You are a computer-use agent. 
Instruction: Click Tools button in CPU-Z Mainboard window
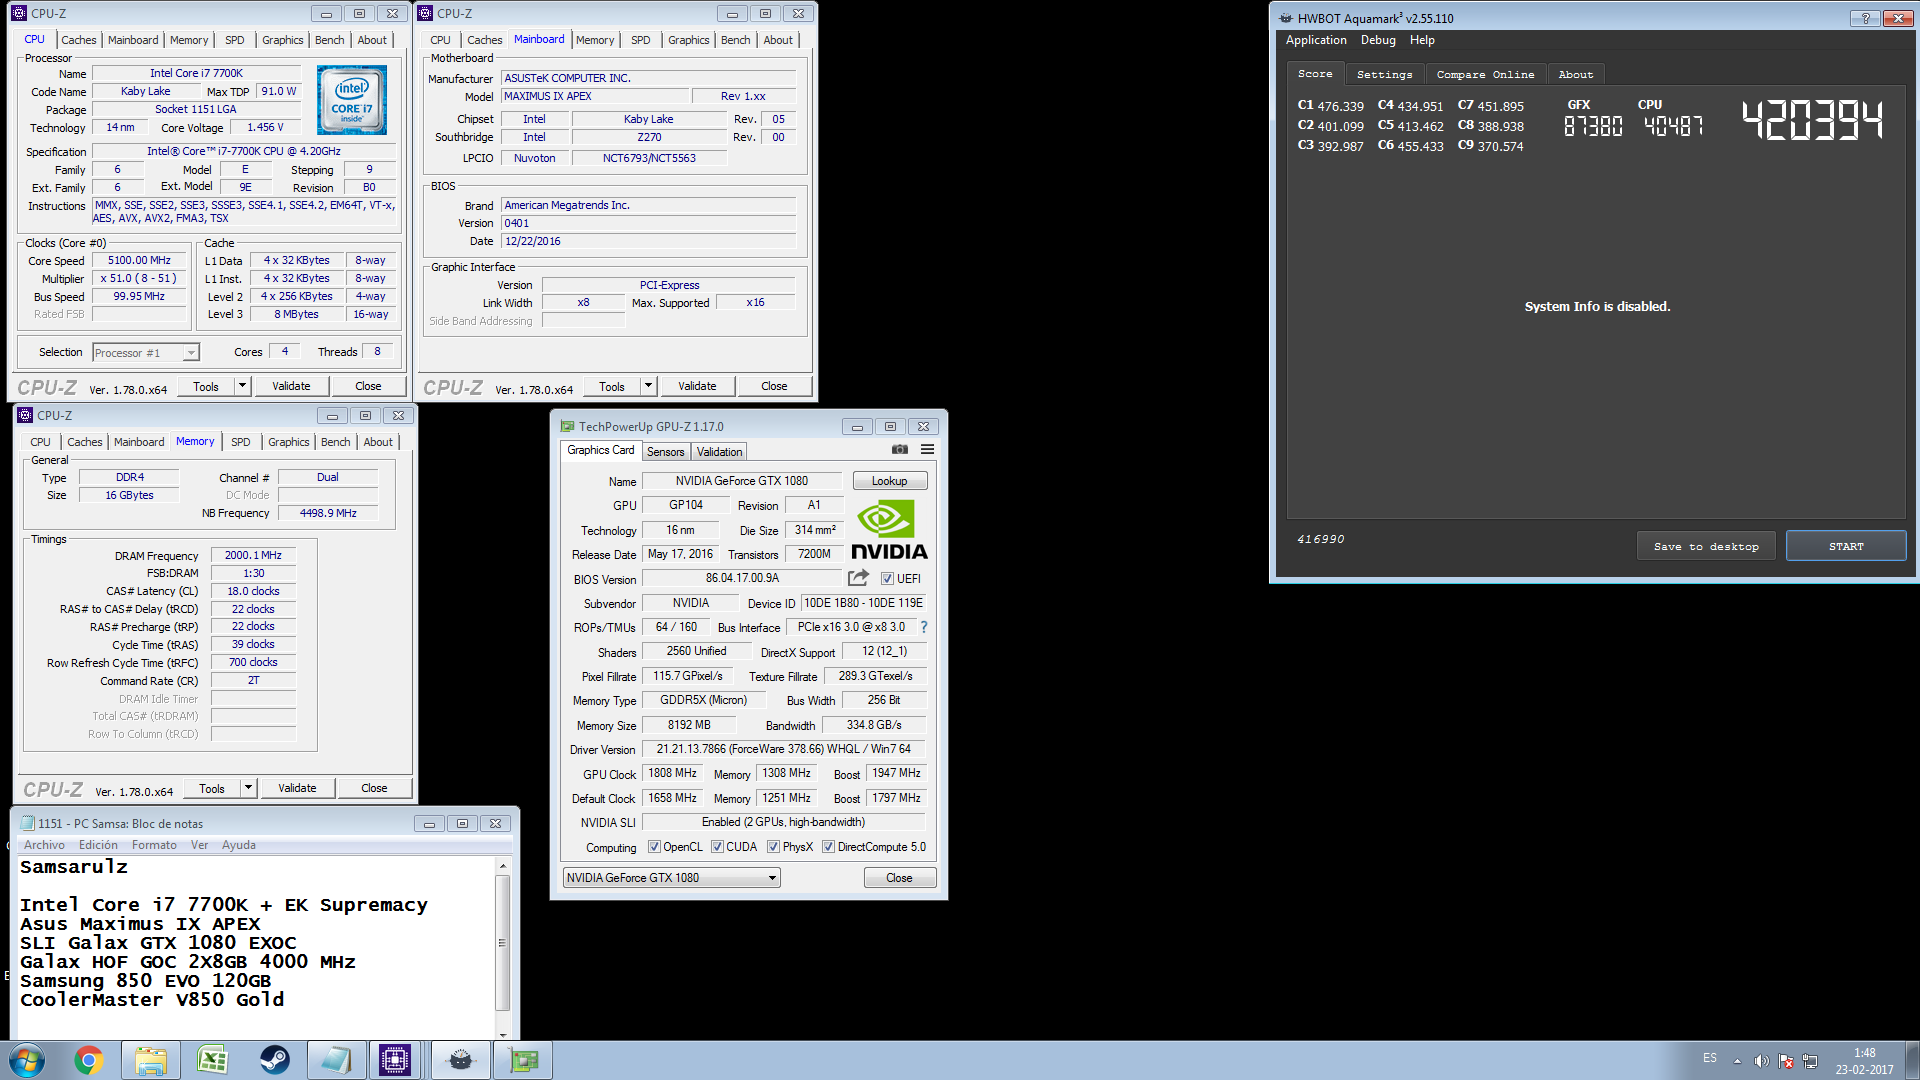(x=611, y=385)
